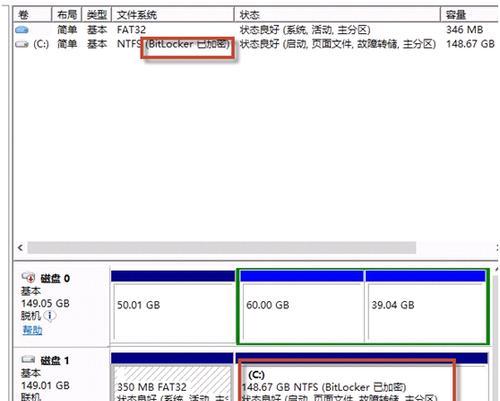500x401 pixels.
Task: Sort by the 容量 column header
Action: coord(469,15)
